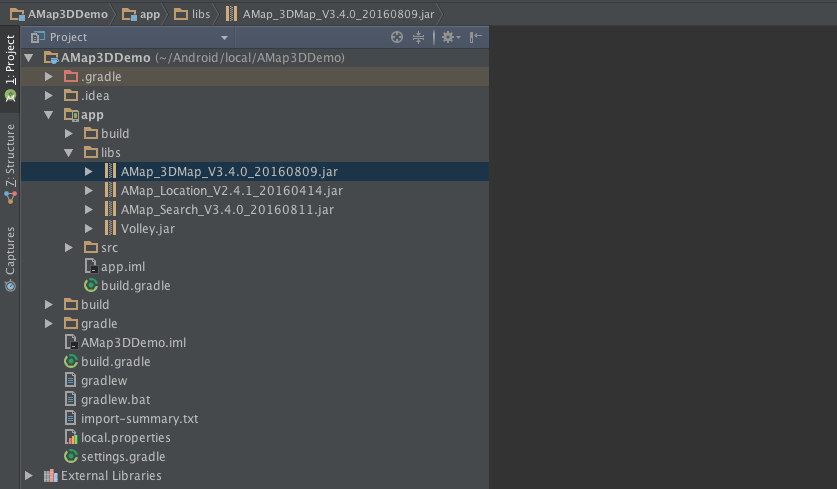Select the AMap3DDemo project root icon

click(x=51, y=58)
